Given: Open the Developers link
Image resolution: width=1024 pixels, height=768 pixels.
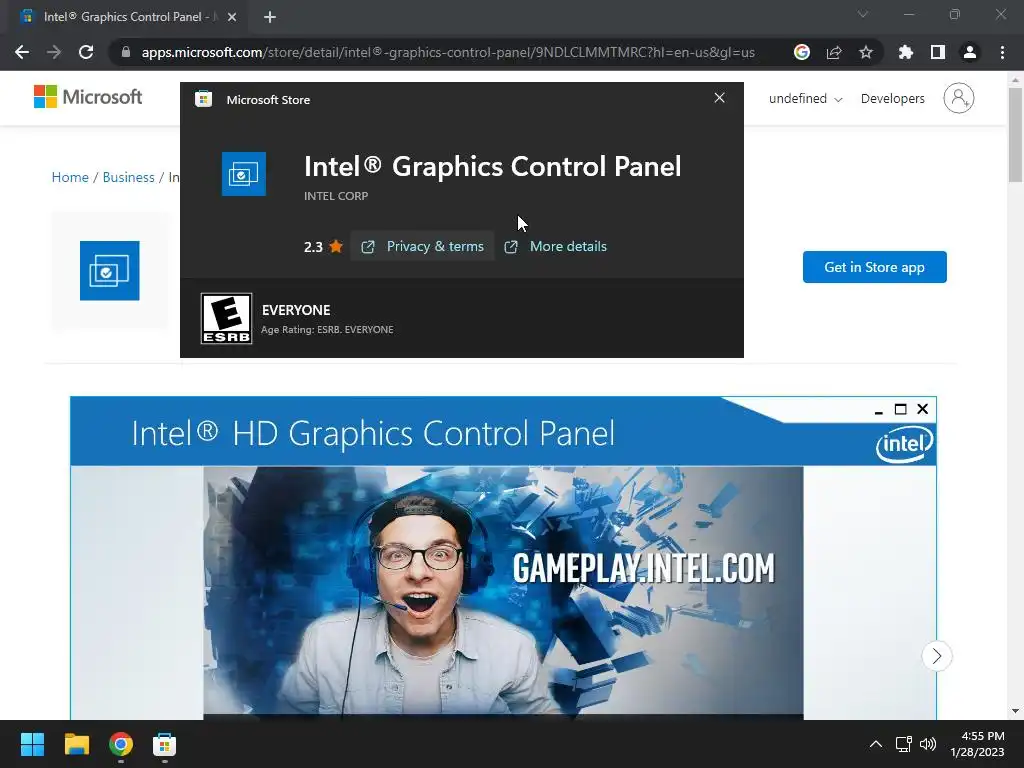Looking at the screenshot, I should [893, 99].
